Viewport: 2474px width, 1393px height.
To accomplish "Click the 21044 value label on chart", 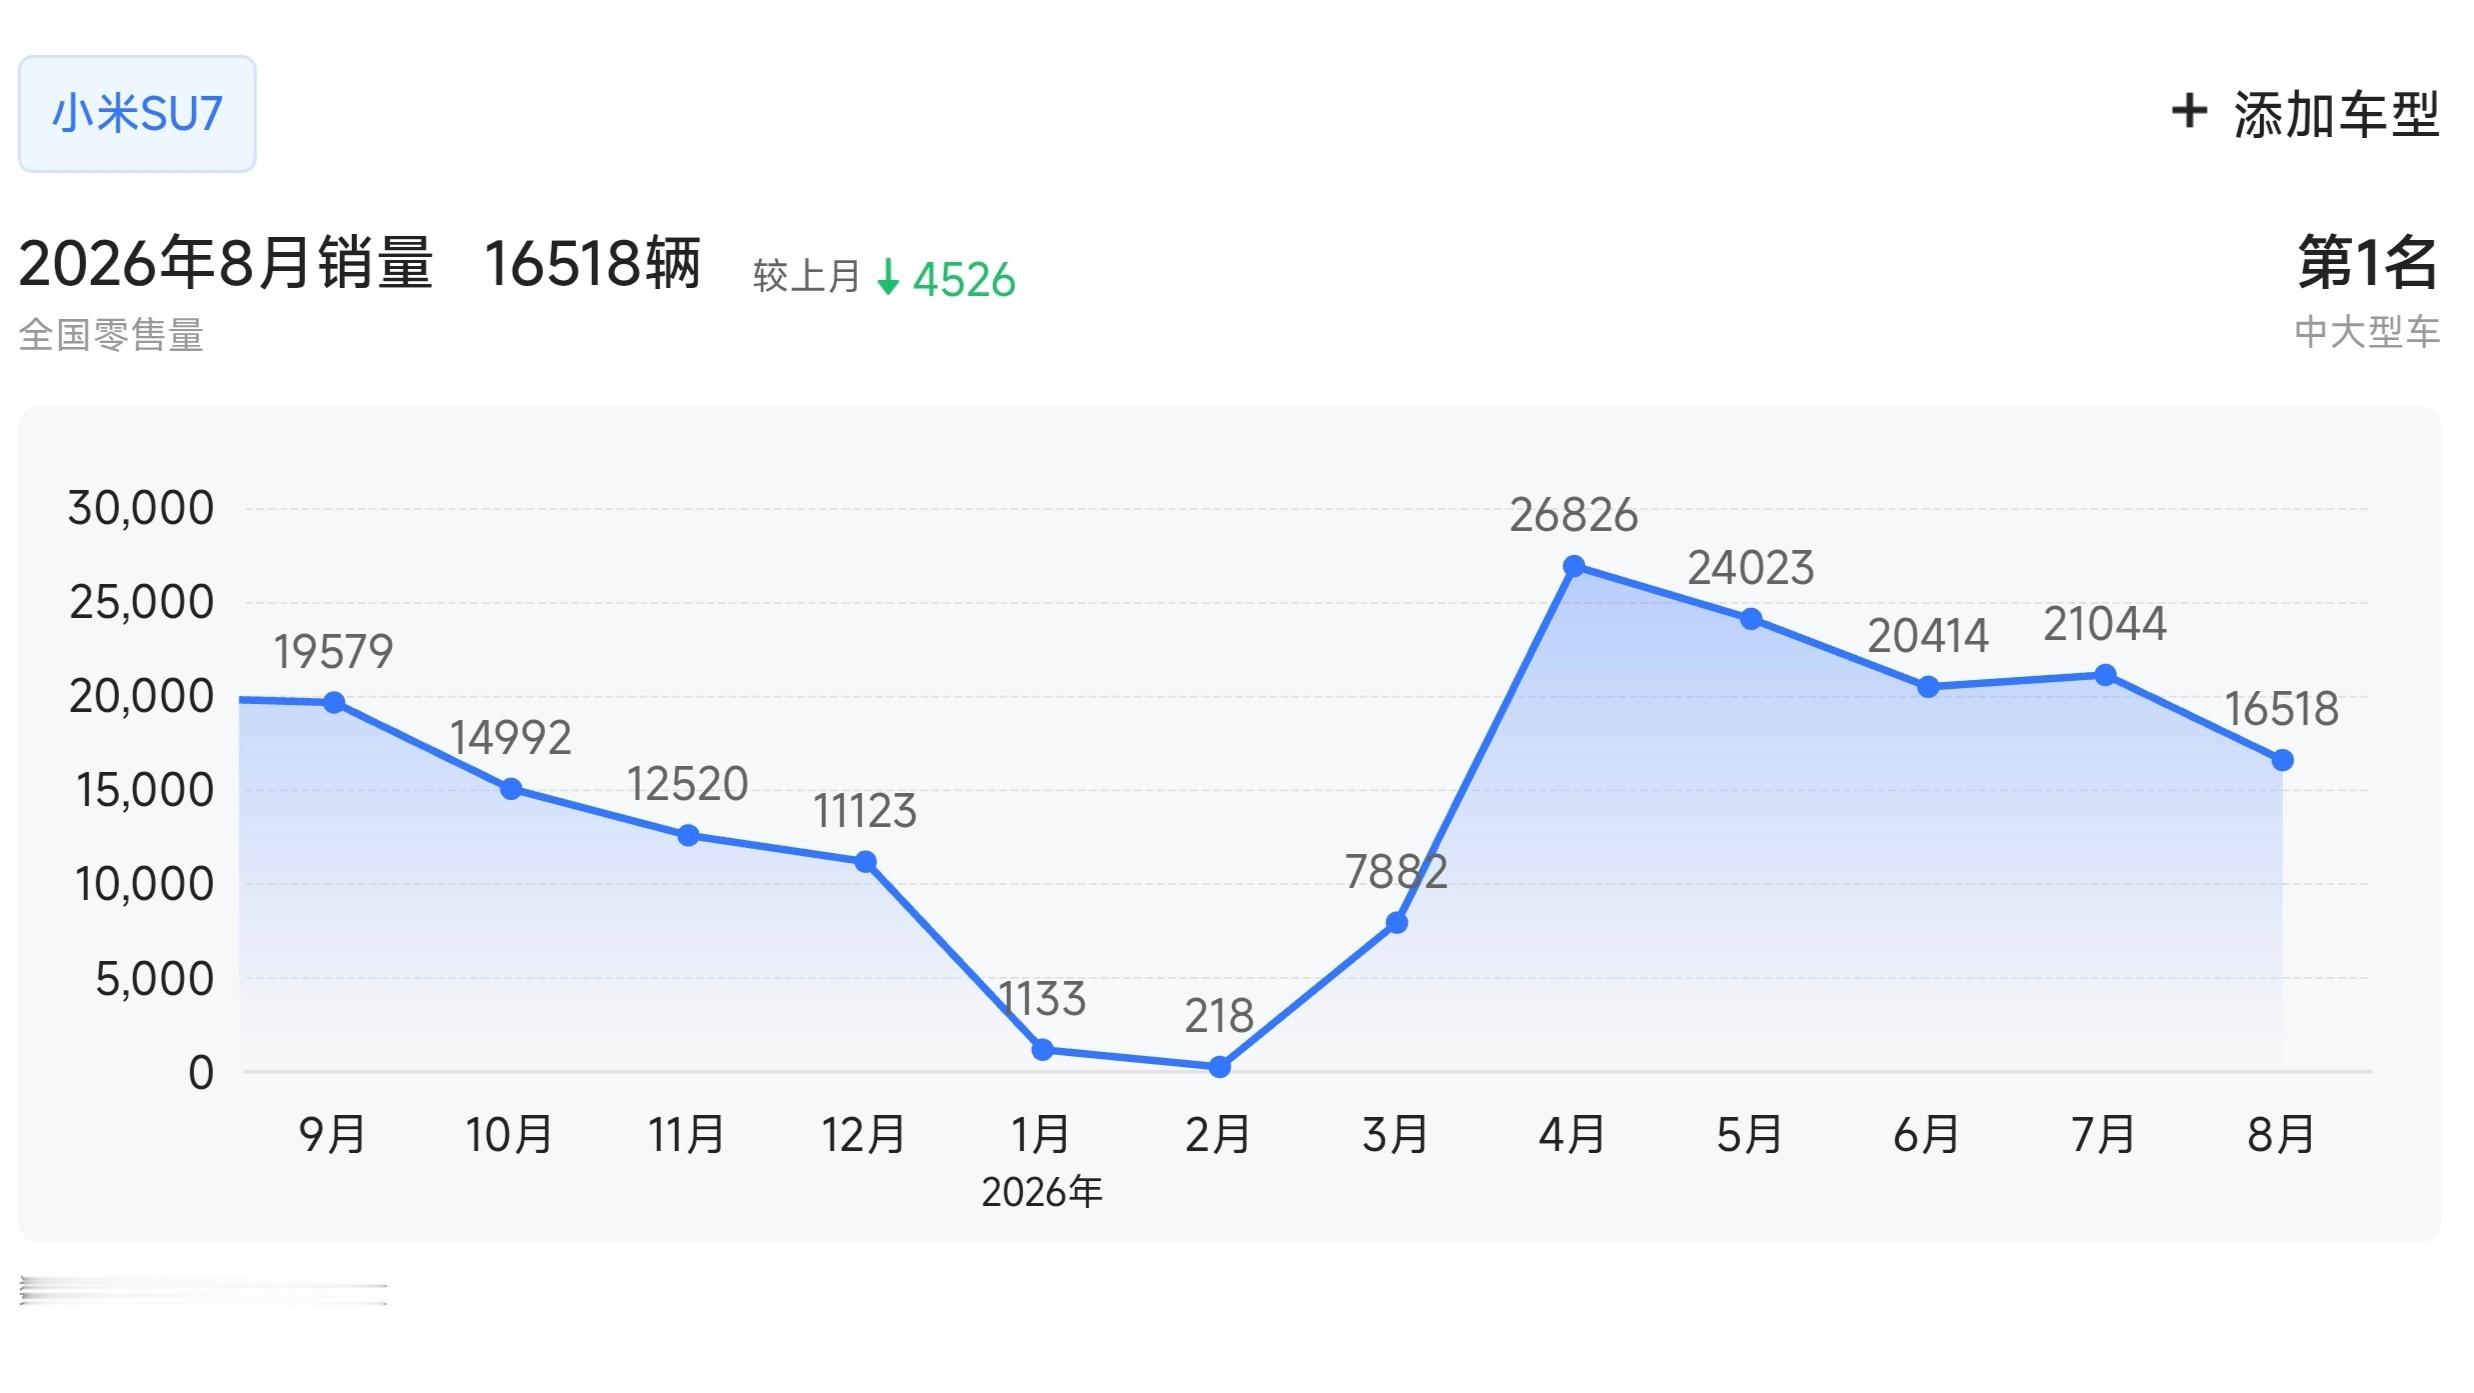I will pyautogui.click(x=2105, y=625).
